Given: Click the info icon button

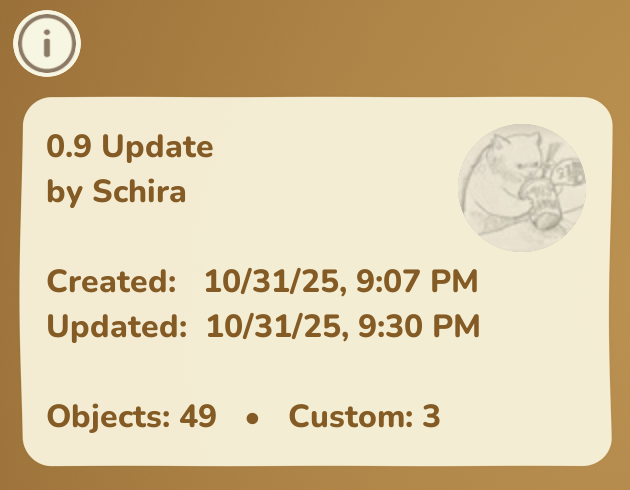Looking at the screenshot, I should 46,43.
